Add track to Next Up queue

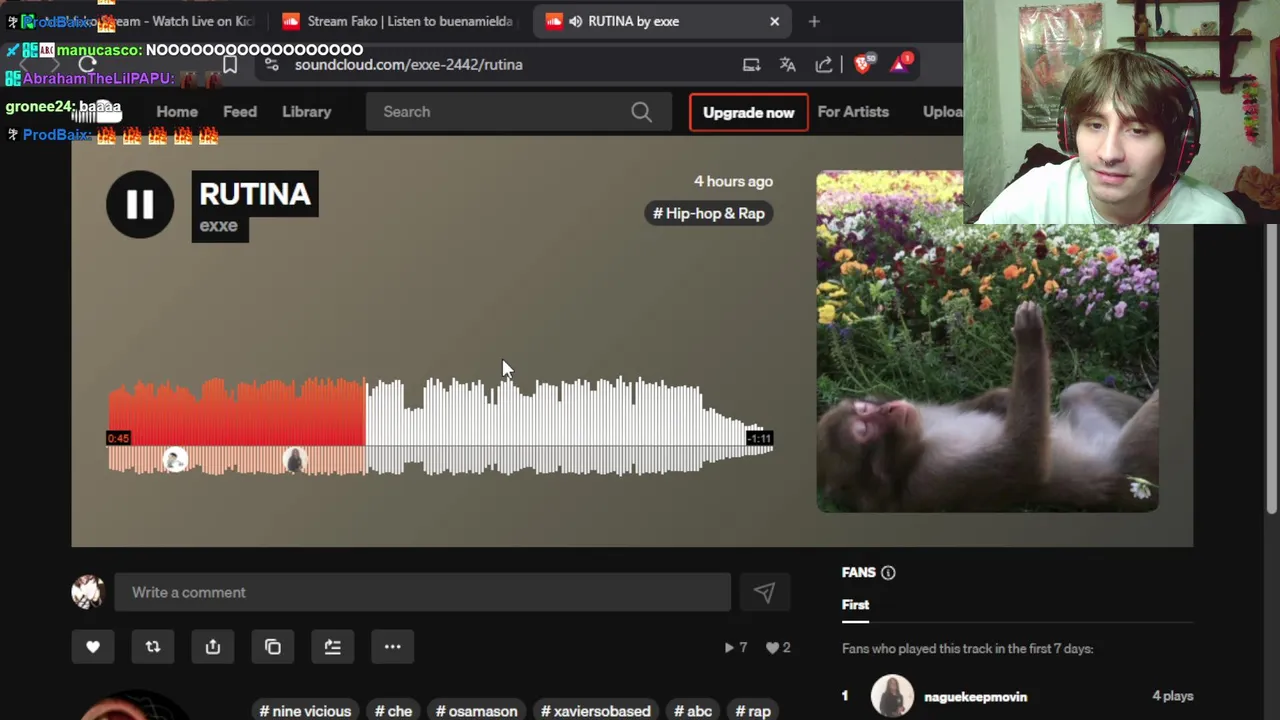click(333, 647)
